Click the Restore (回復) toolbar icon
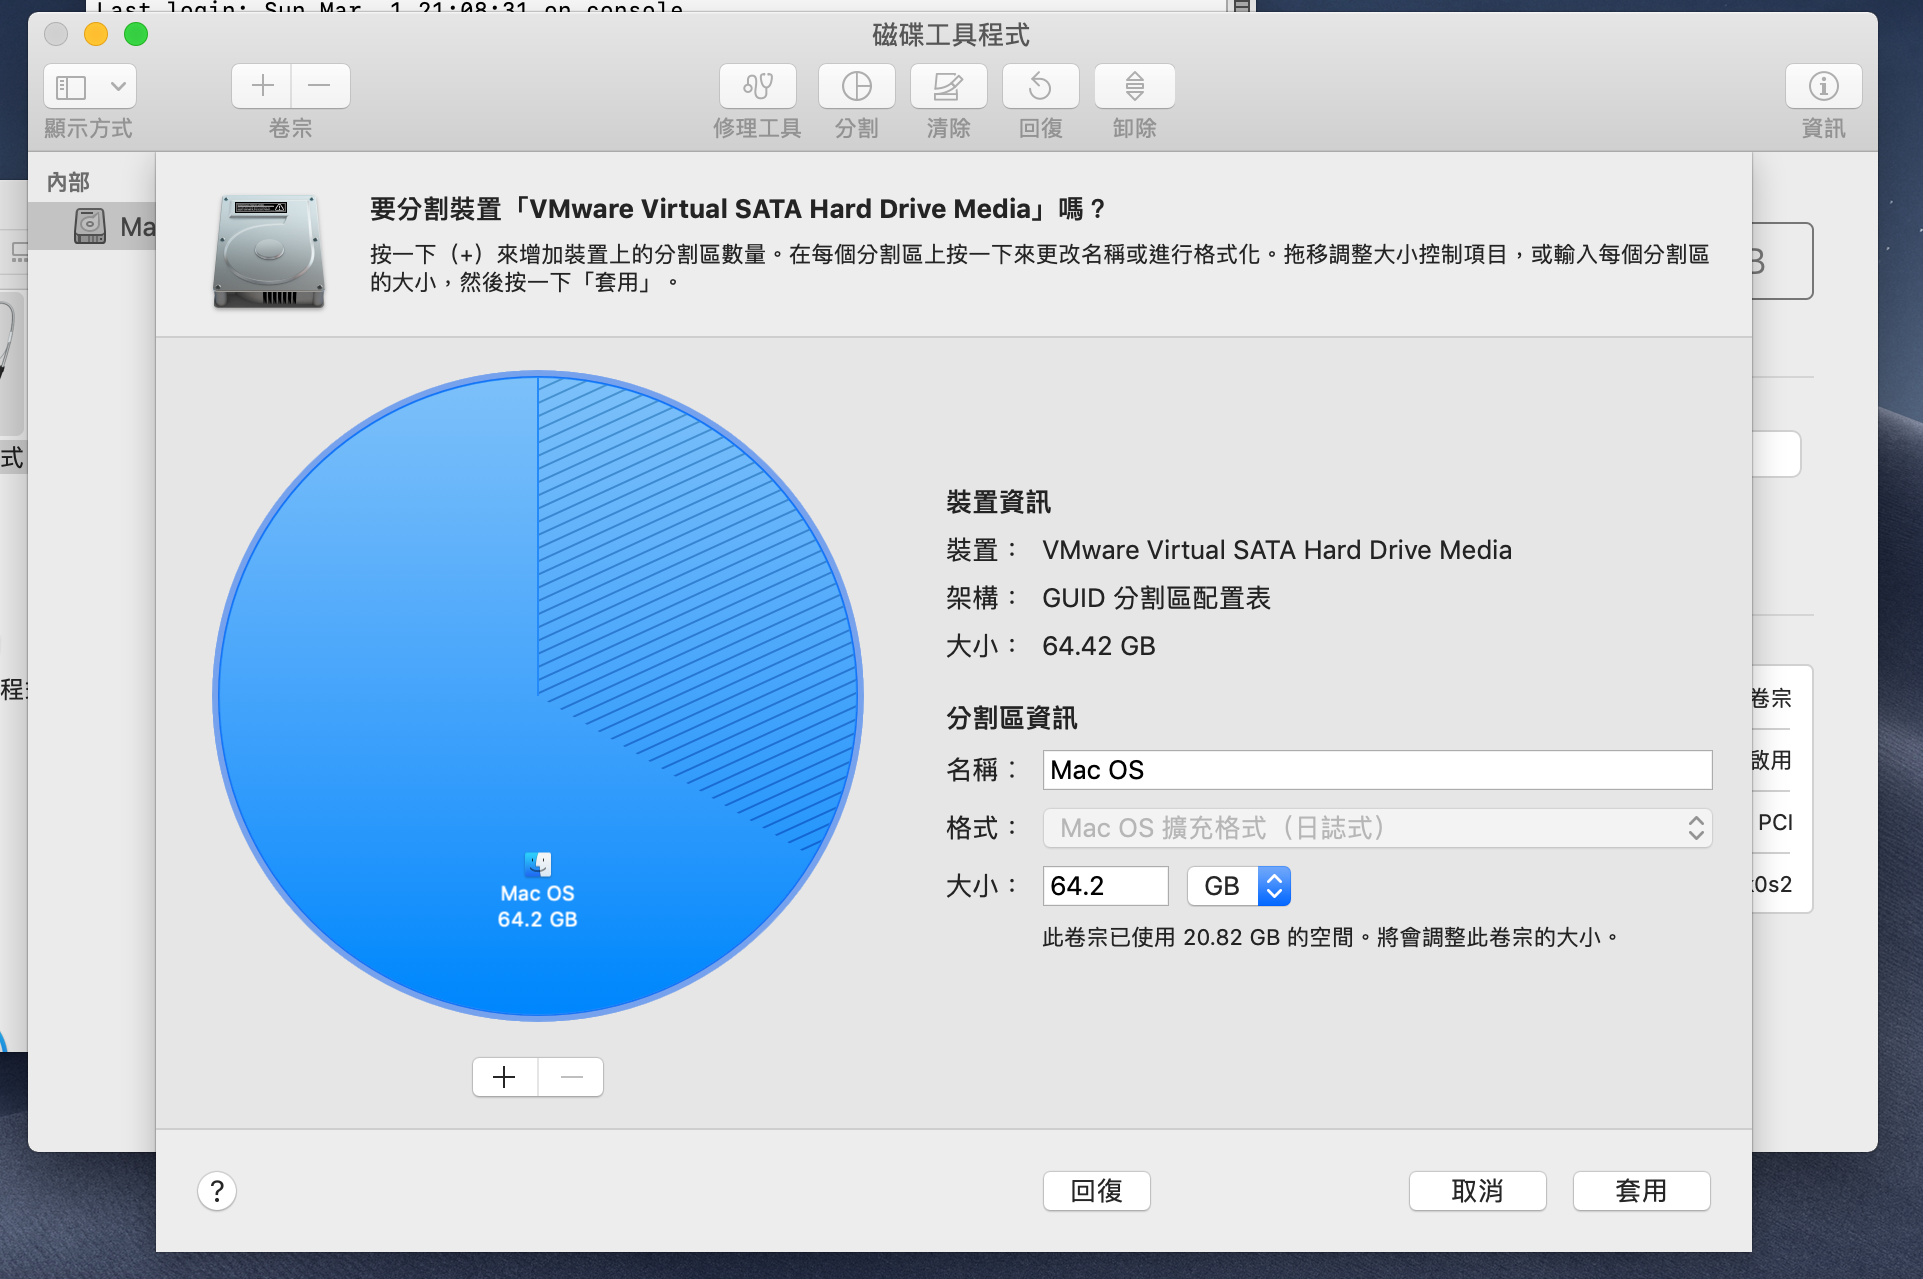 (x=1040, y=86)
